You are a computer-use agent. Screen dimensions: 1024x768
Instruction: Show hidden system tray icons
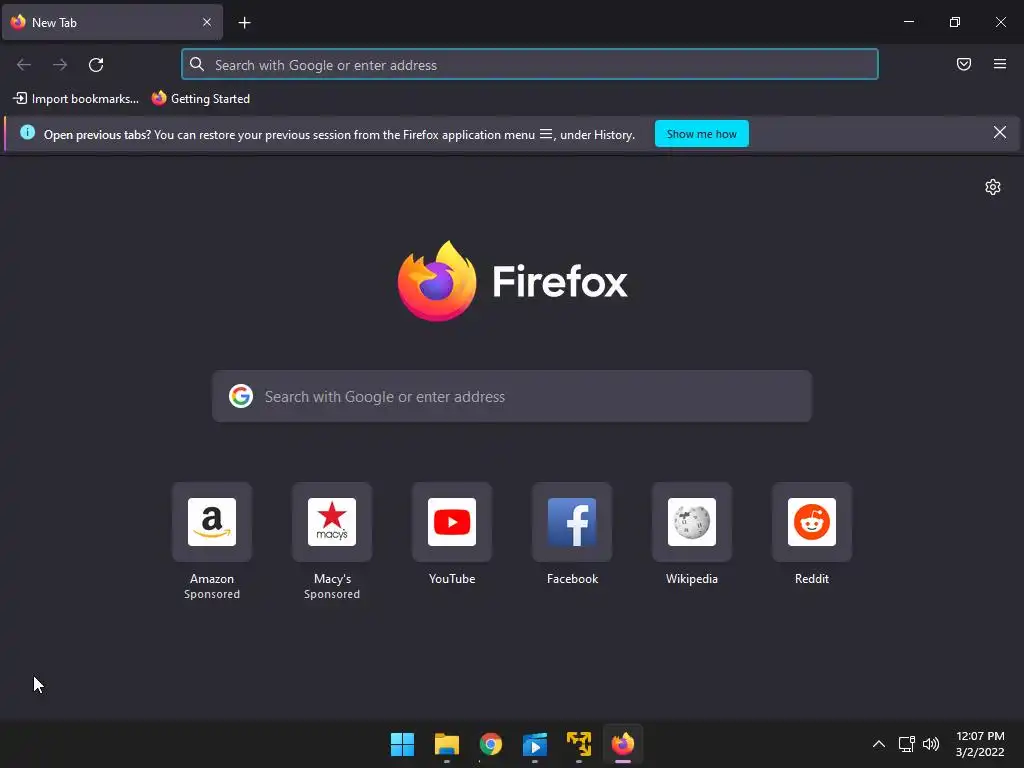click(879, 744)
